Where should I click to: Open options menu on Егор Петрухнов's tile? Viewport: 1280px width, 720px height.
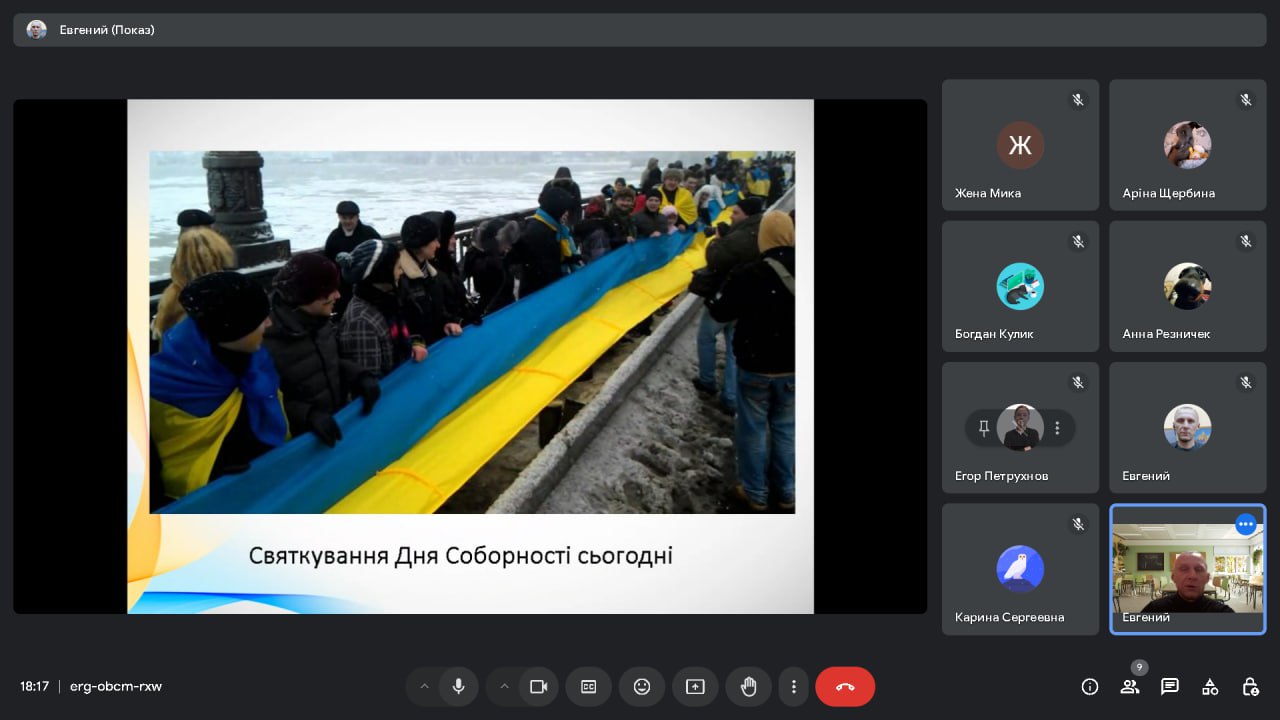click(x=1057, y=428)
